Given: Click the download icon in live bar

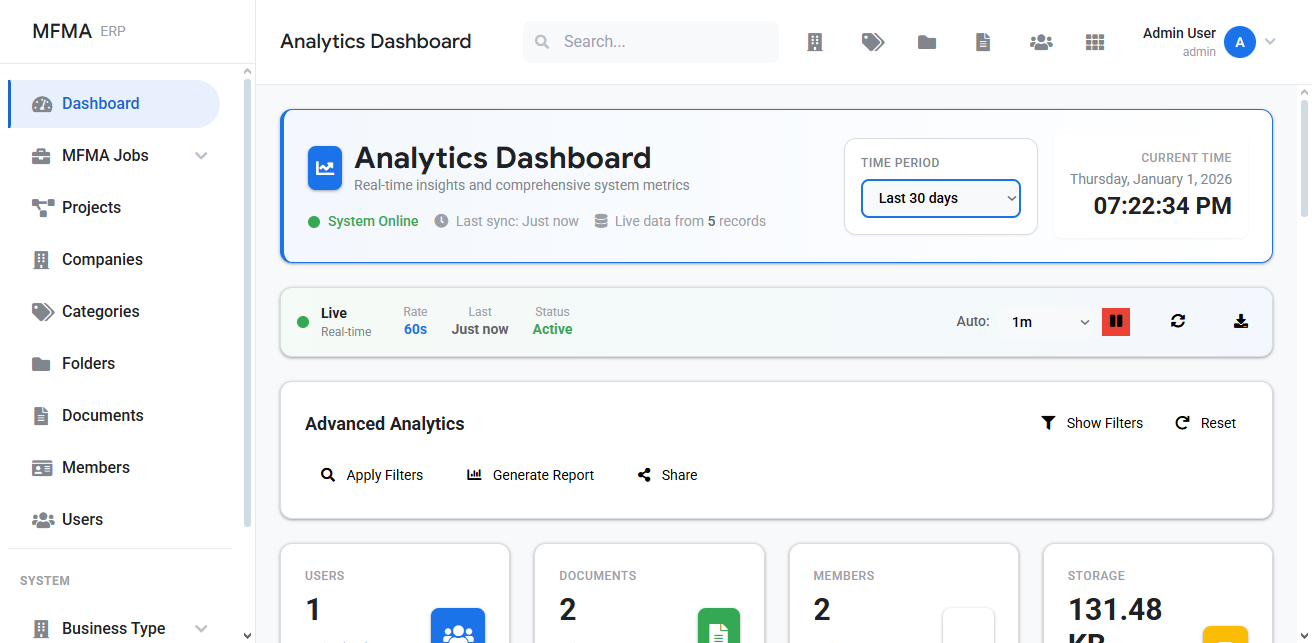Looking at the screenshot, I should [x=1241, y=321].
